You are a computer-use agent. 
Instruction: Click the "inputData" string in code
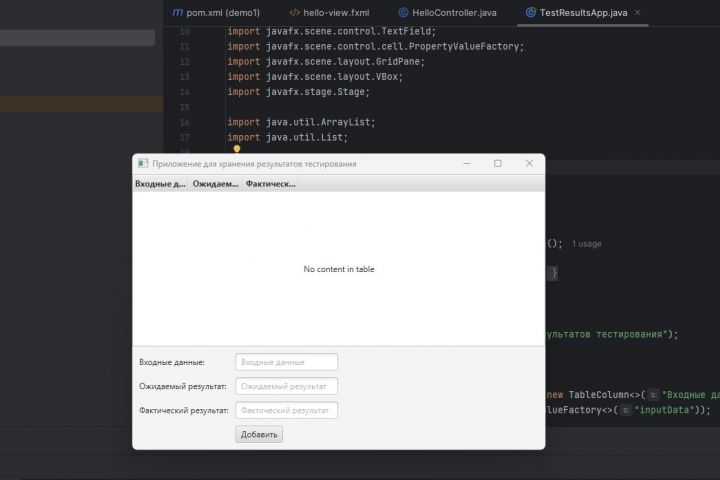coord(666,410)
